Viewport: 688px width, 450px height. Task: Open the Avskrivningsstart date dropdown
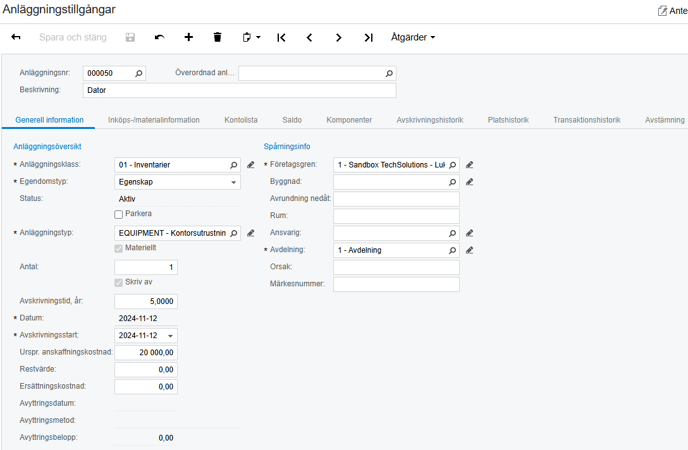[171, 336]
